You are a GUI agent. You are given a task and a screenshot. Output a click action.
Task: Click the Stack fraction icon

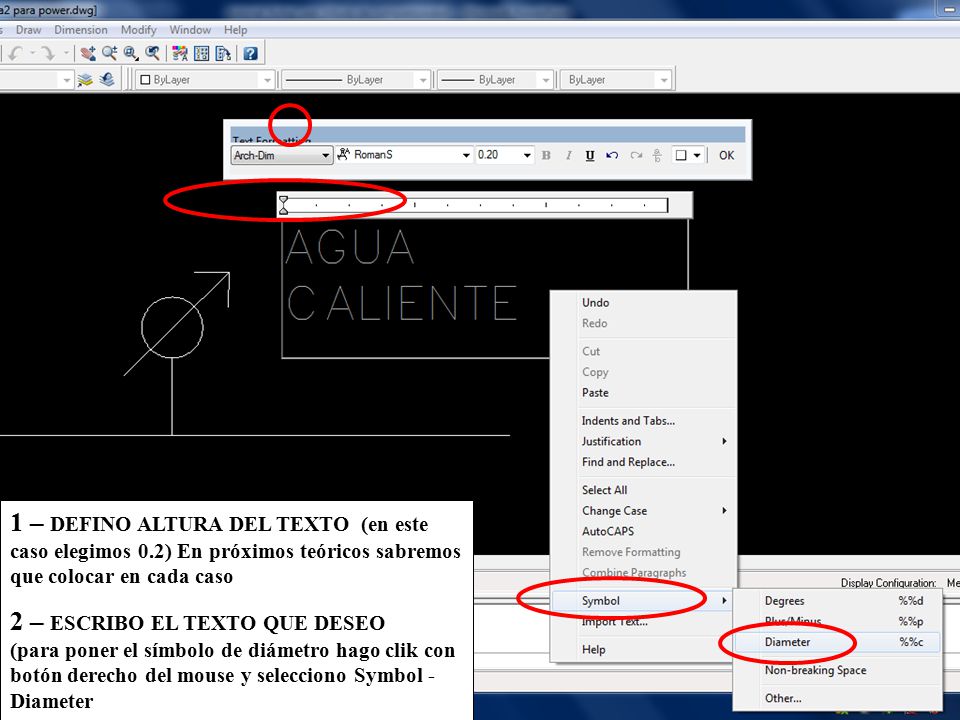657,155
